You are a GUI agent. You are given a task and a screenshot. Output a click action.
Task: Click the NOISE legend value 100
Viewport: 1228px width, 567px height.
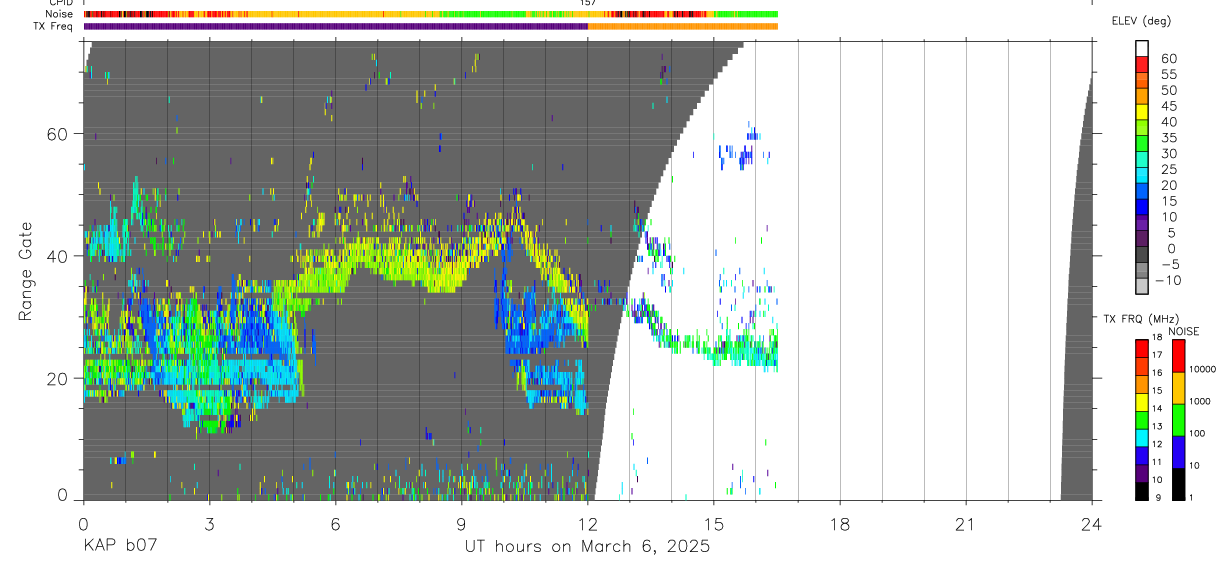coord(1197,433)
